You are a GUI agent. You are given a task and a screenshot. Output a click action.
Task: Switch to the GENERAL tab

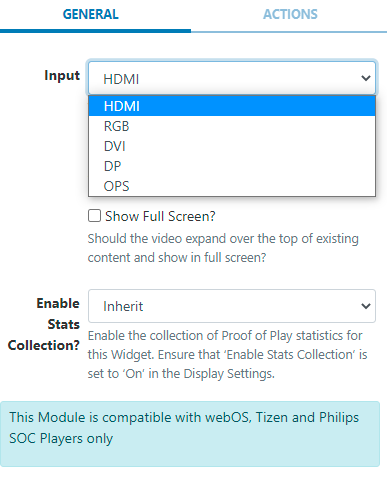[91, 14]
